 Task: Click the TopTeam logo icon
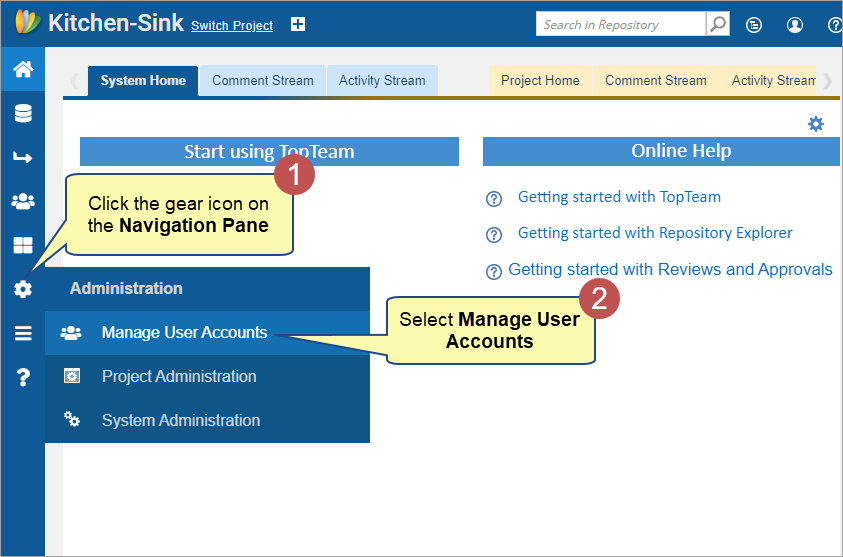click(x=28, y=23)
